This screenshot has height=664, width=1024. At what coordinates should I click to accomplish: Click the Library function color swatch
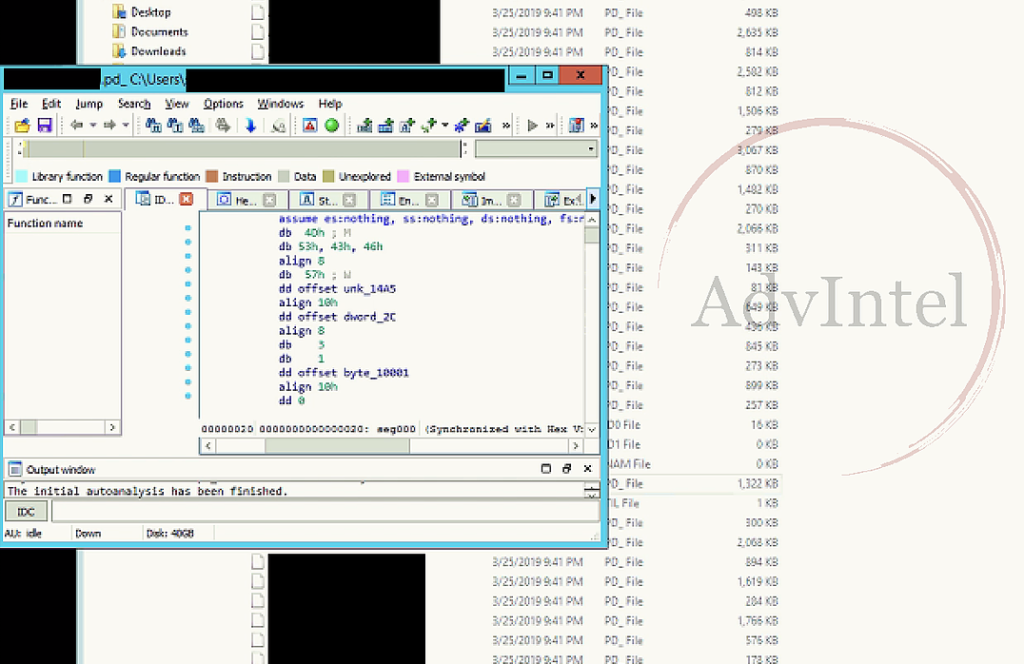click(x=22, y=176)
